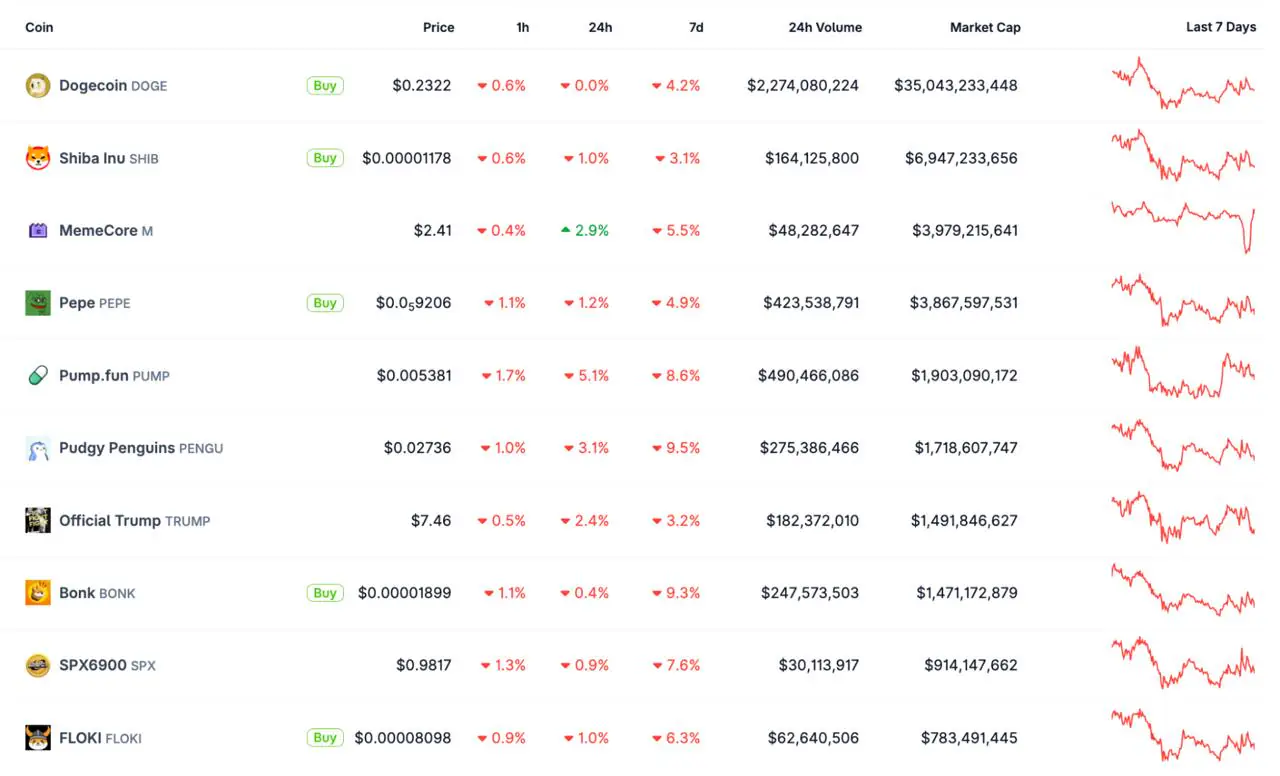The image size is (1280, 776).
Task: Sort the table by 24h Volume column
Action: pos(825,27)
